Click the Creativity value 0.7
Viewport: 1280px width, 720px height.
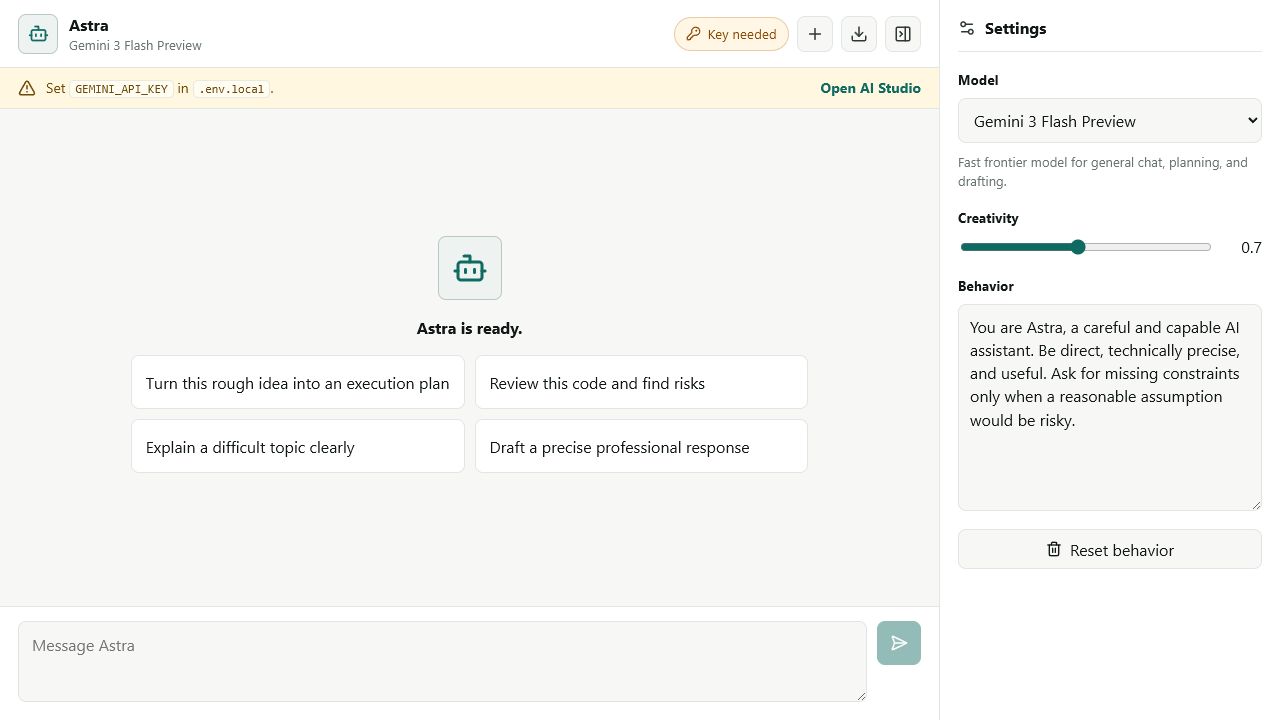click(1251, 247)
